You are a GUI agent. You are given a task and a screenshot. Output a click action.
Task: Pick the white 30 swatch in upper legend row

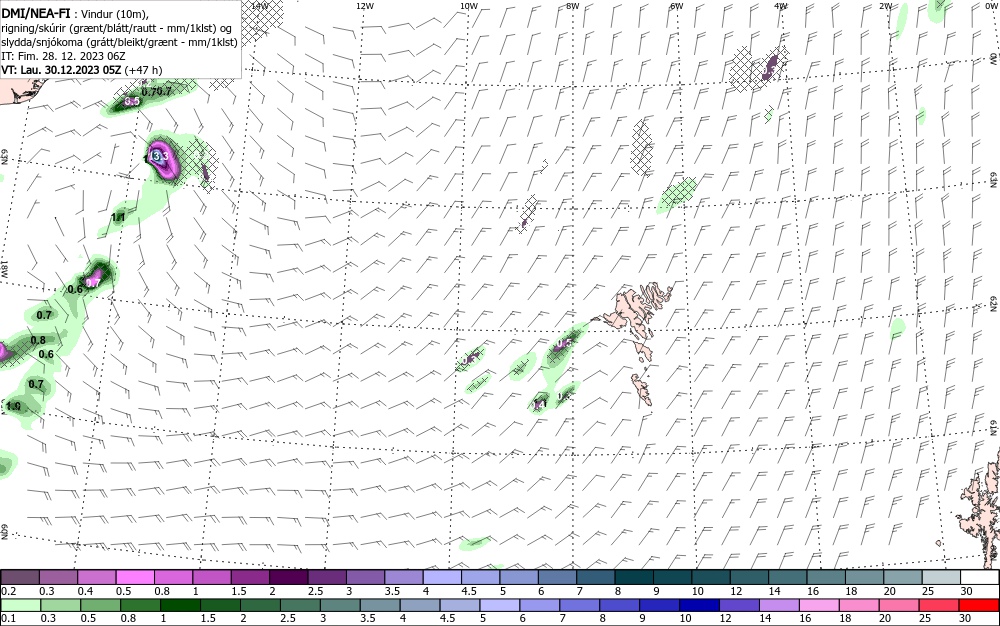click(981, 578)
